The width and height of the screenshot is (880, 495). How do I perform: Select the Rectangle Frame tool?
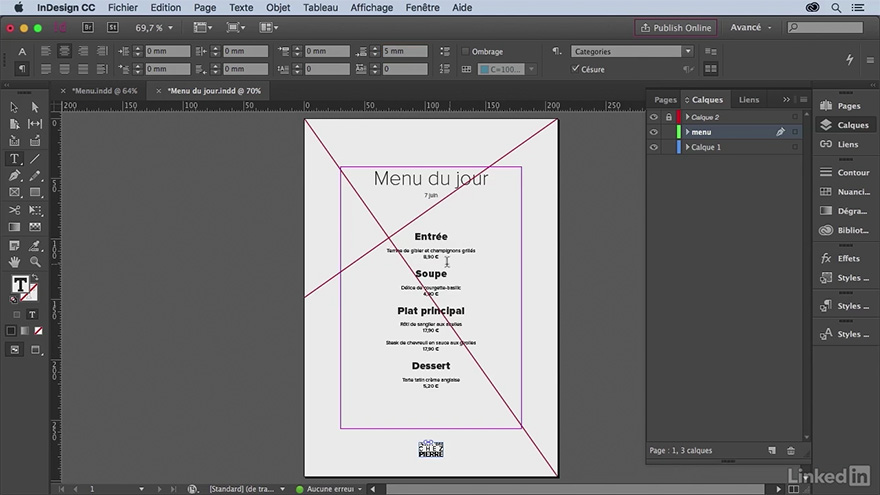click(14, 192)
